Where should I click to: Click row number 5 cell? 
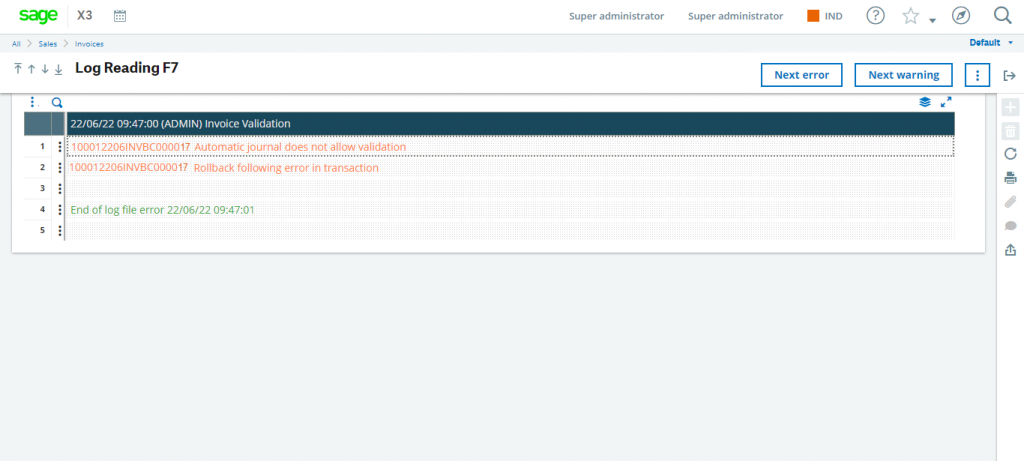(x=38, y=230)
